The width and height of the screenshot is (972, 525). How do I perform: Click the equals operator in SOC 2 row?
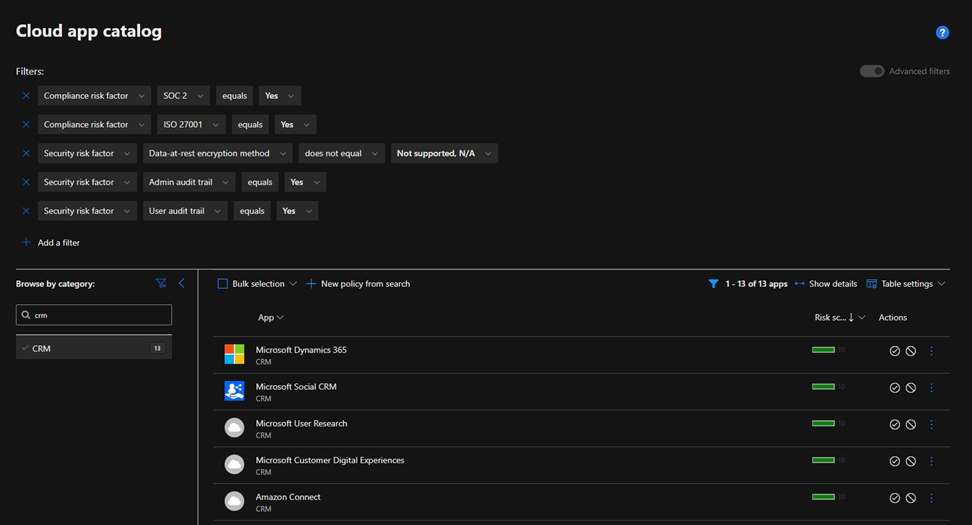[x=235, y=95]
